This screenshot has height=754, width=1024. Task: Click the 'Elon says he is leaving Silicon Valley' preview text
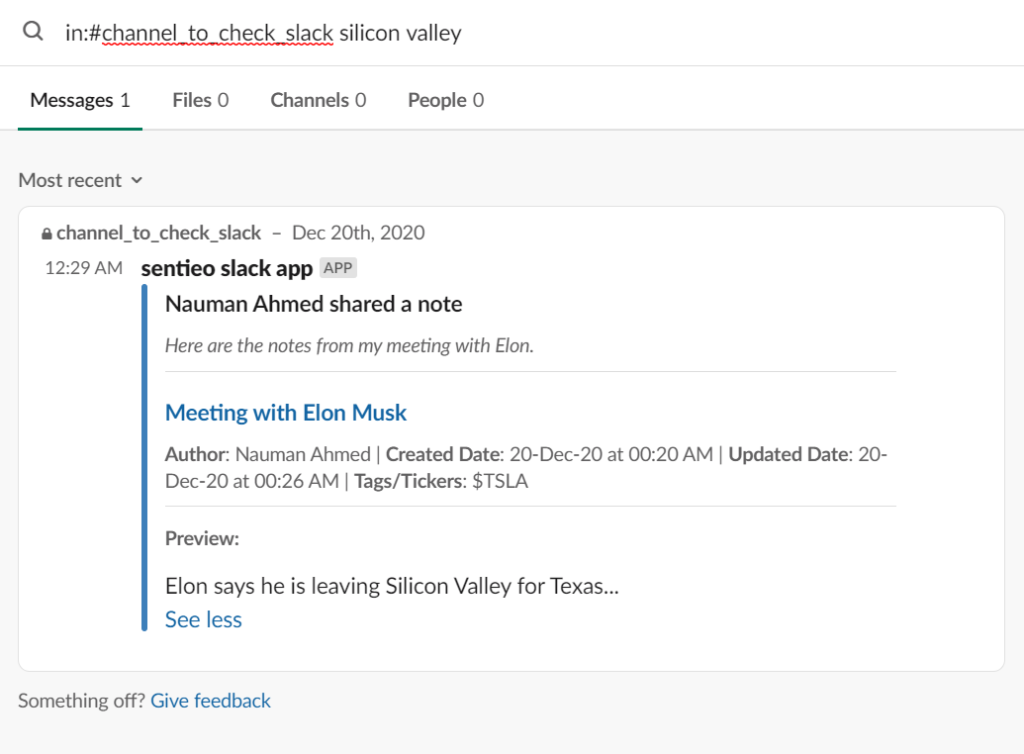pyautogui.click(x=392, y=586)
